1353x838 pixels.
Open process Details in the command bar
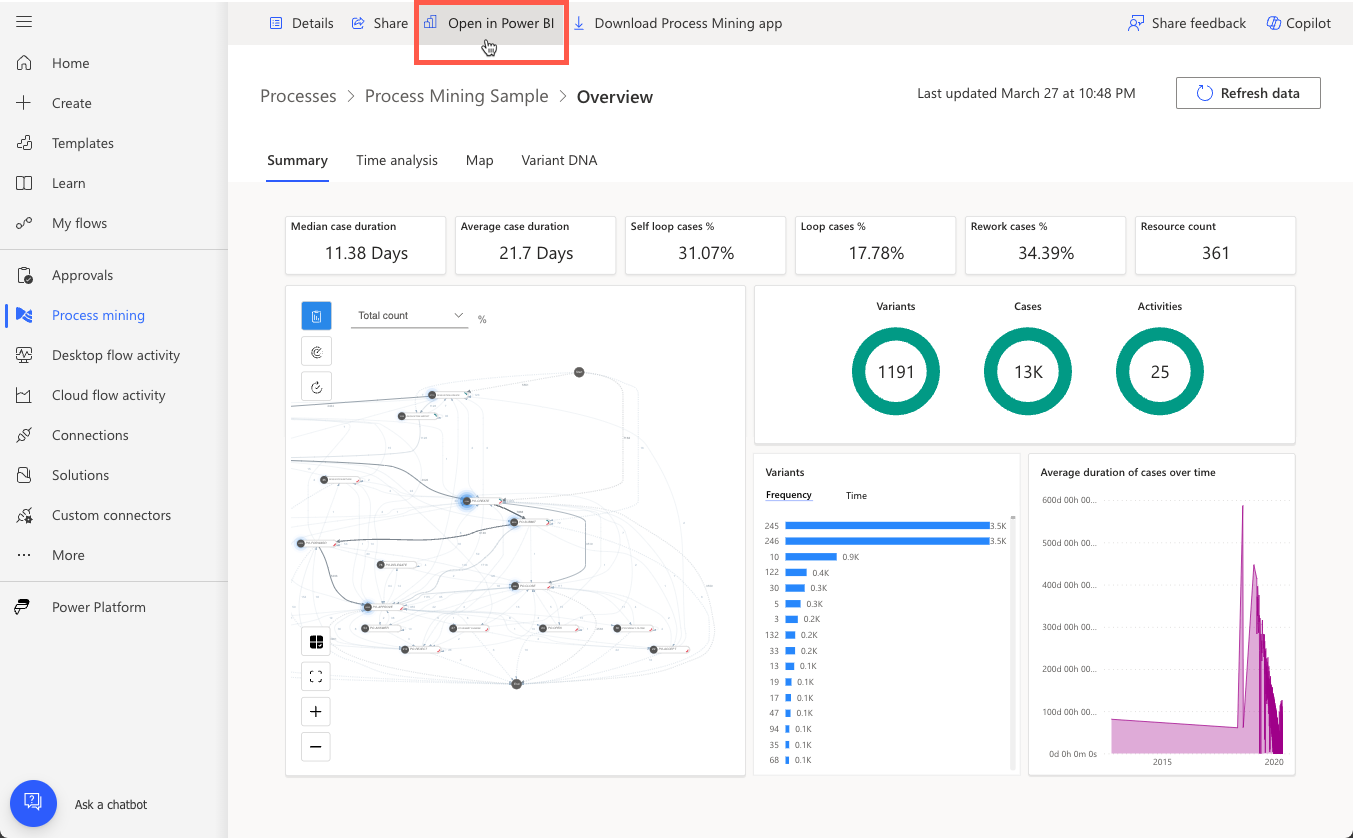point(301,23)
